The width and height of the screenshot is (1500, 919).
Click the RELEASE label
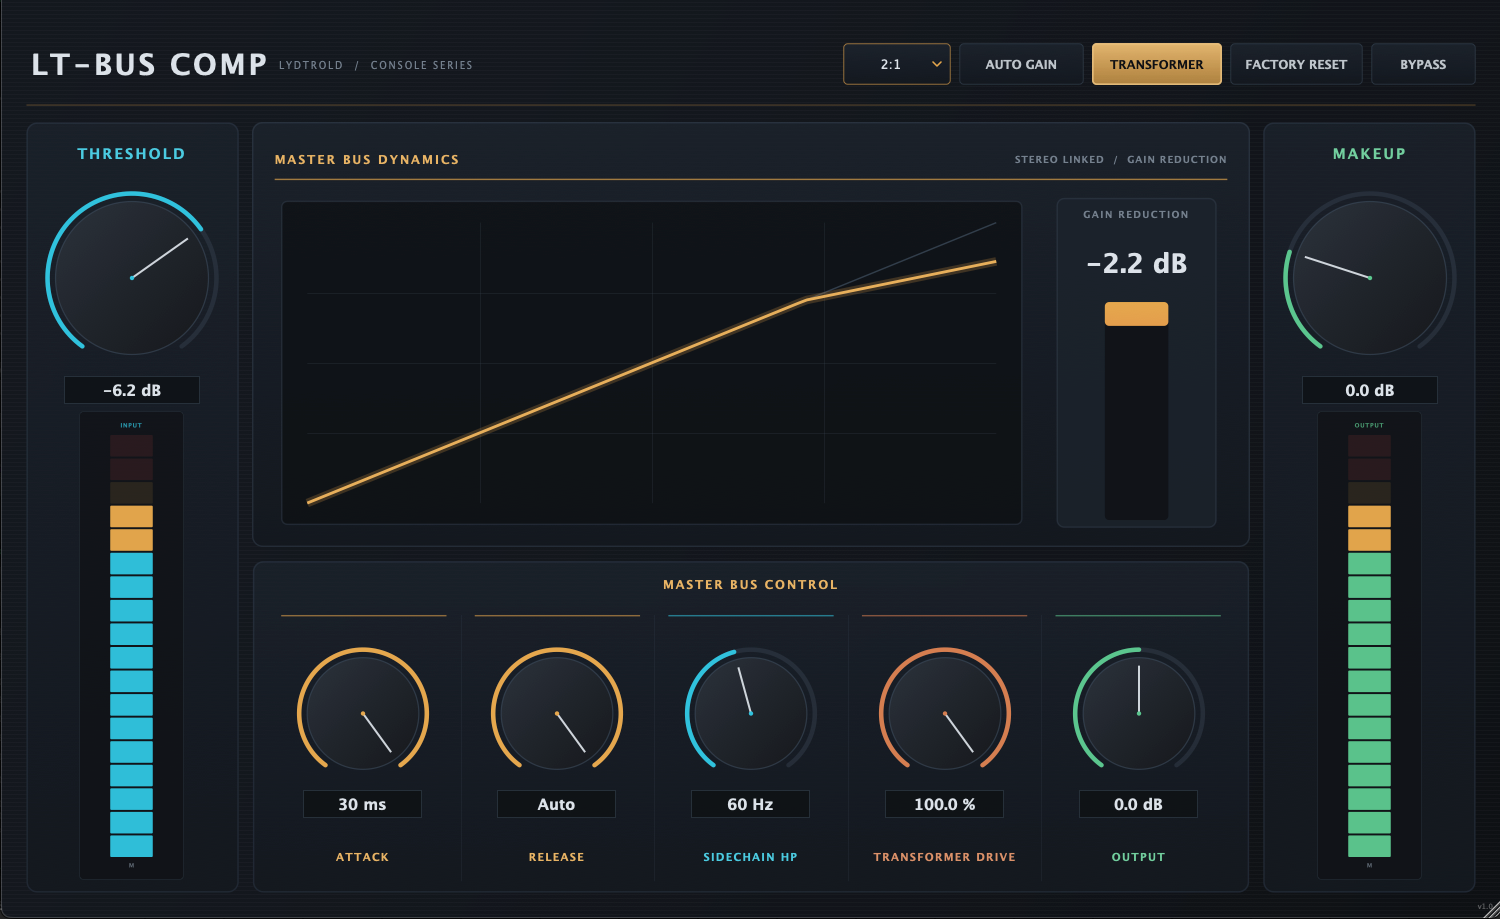pyautogui.click(x=556, y=857)
